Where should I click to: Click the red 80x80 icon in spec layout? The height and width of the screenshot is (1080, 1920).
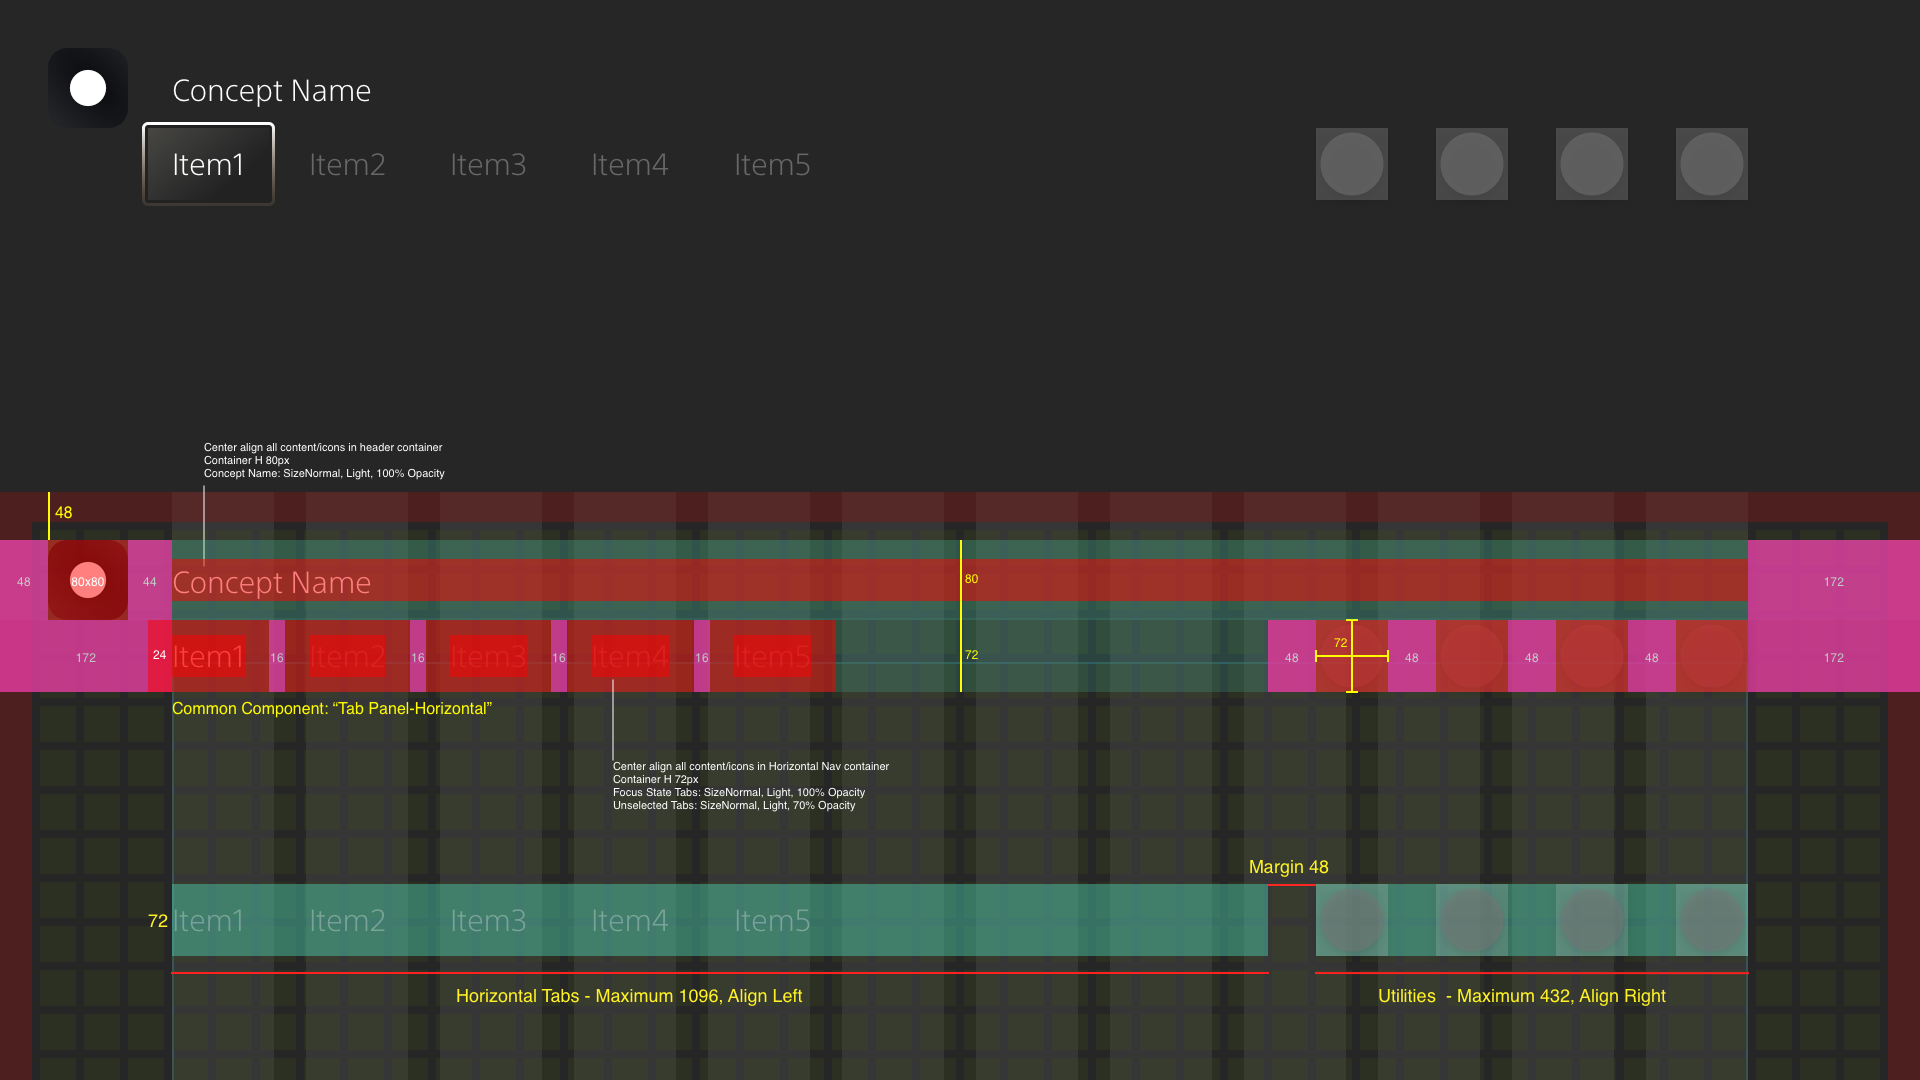88,581
